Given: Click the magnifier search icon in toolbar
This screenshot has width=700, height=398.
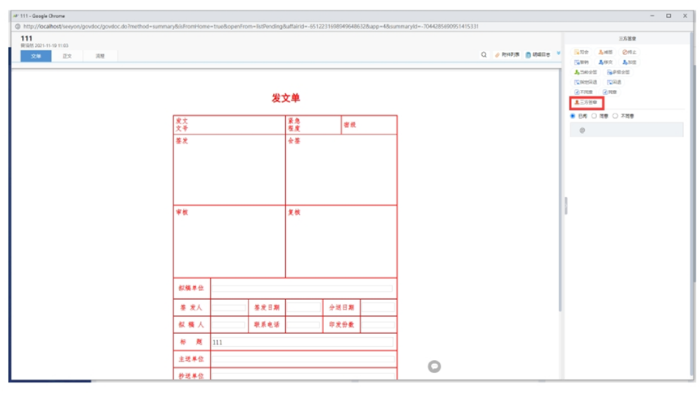Looking at the screenshot, I should click(483, 54).
